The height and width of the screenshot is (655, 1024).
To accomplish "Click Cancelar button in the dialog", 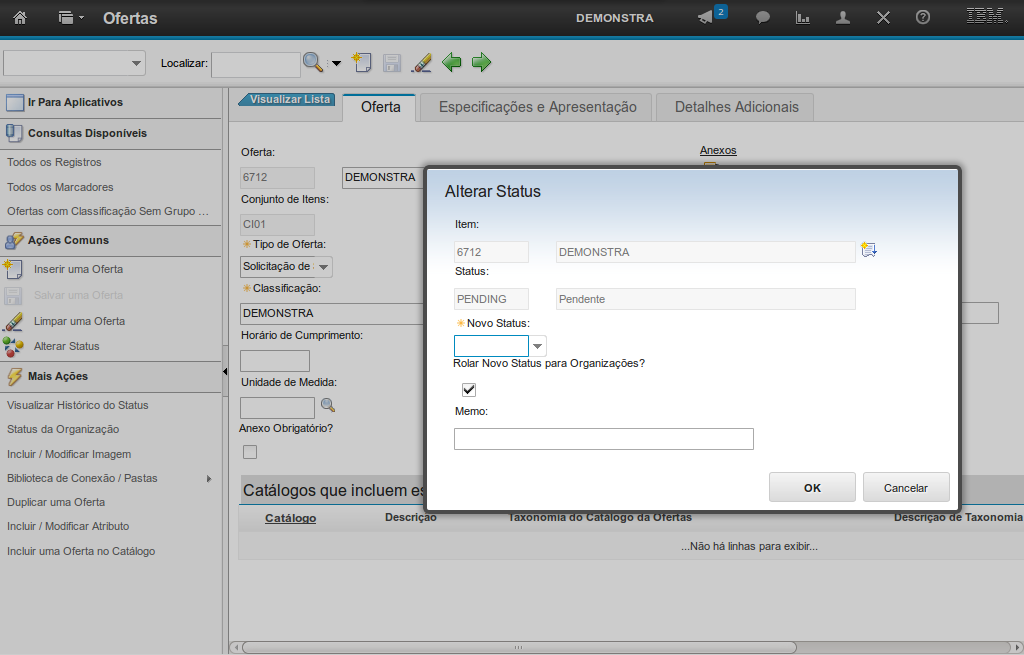I will point(906,488).
